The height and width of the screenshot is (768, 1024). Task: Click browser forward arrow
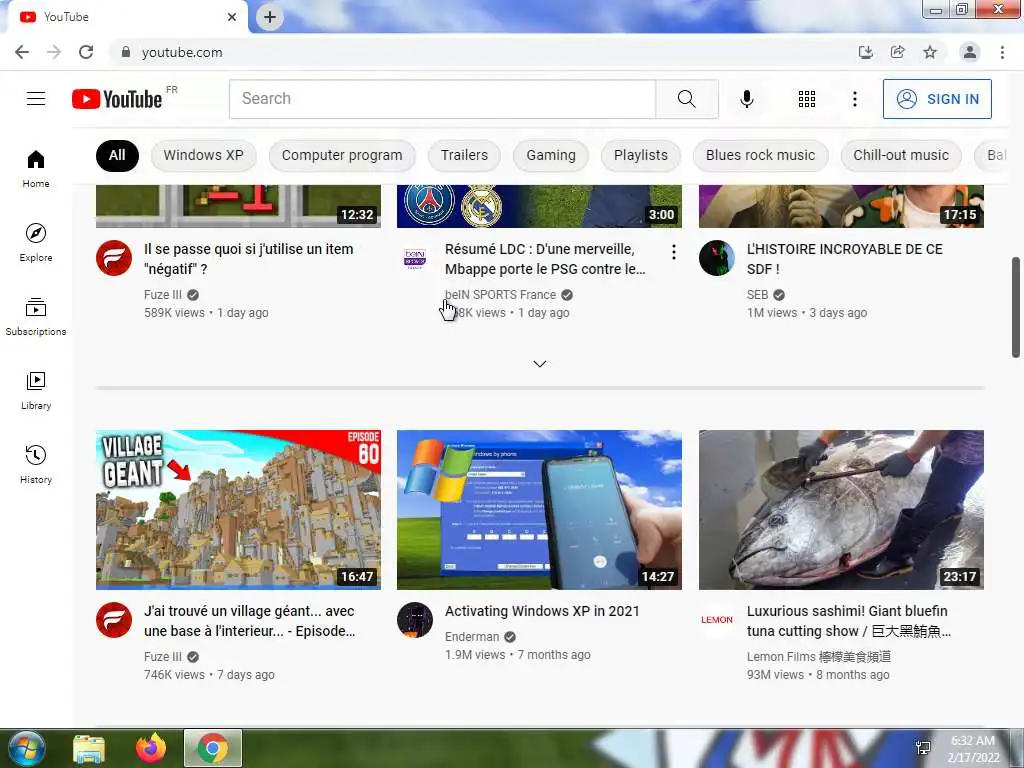[x=54, y=52]
